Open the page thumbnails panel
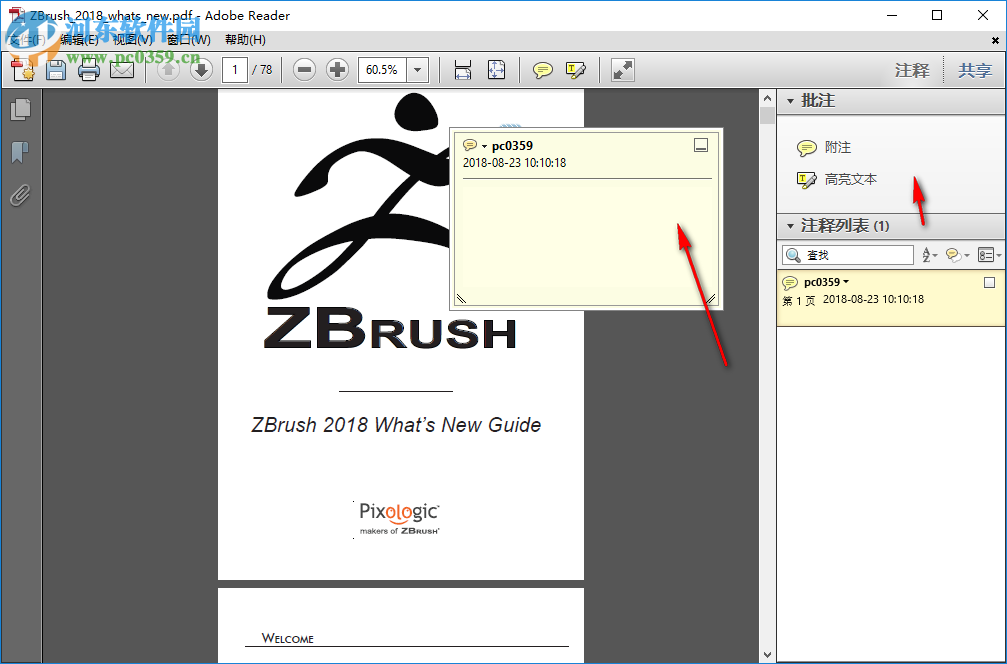Screen dimensions: 1007x664 [20, 108]
